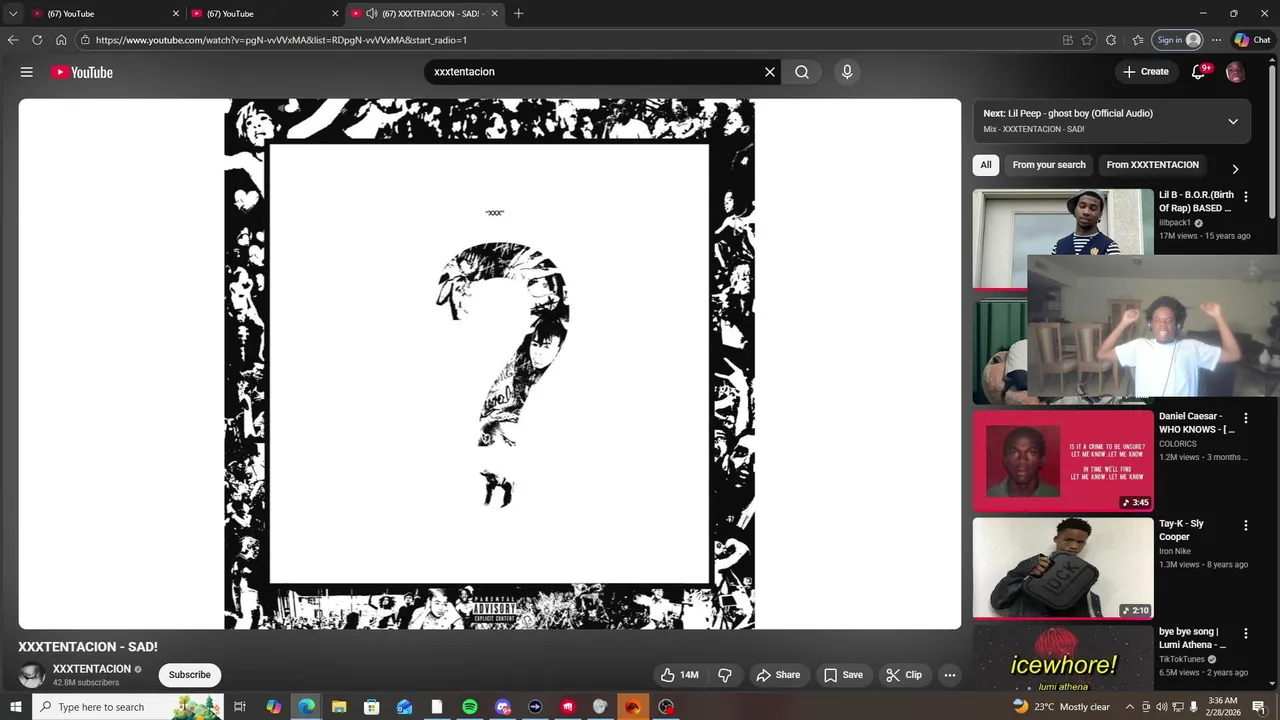This screenshot has width=1280, height=720.
Task: Open browser Settings and more menu
Action: (x=1216, y=40)
